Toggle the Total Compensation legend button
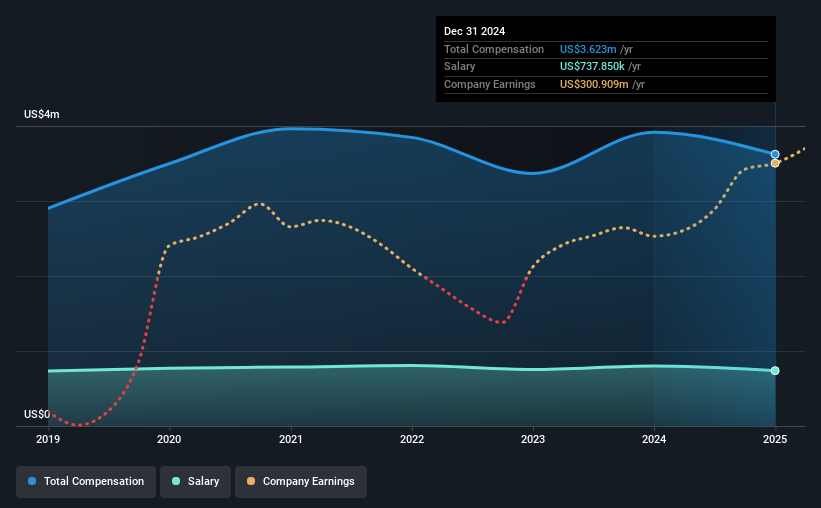The image size is (821, 508). [x=86, y=481]
